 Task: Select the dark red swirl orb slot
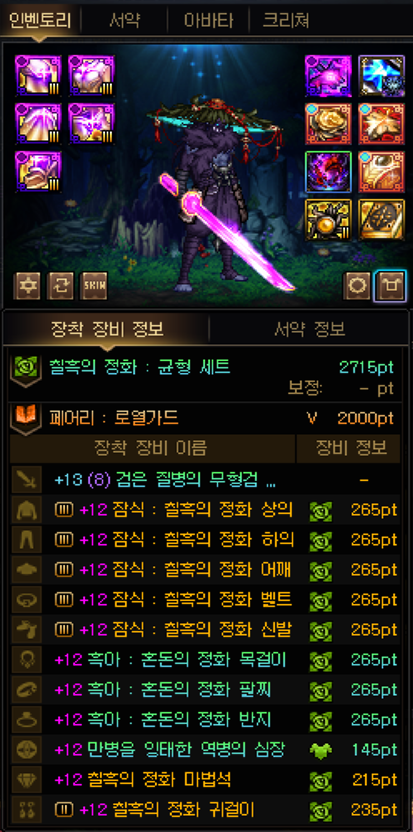[328, 172]
